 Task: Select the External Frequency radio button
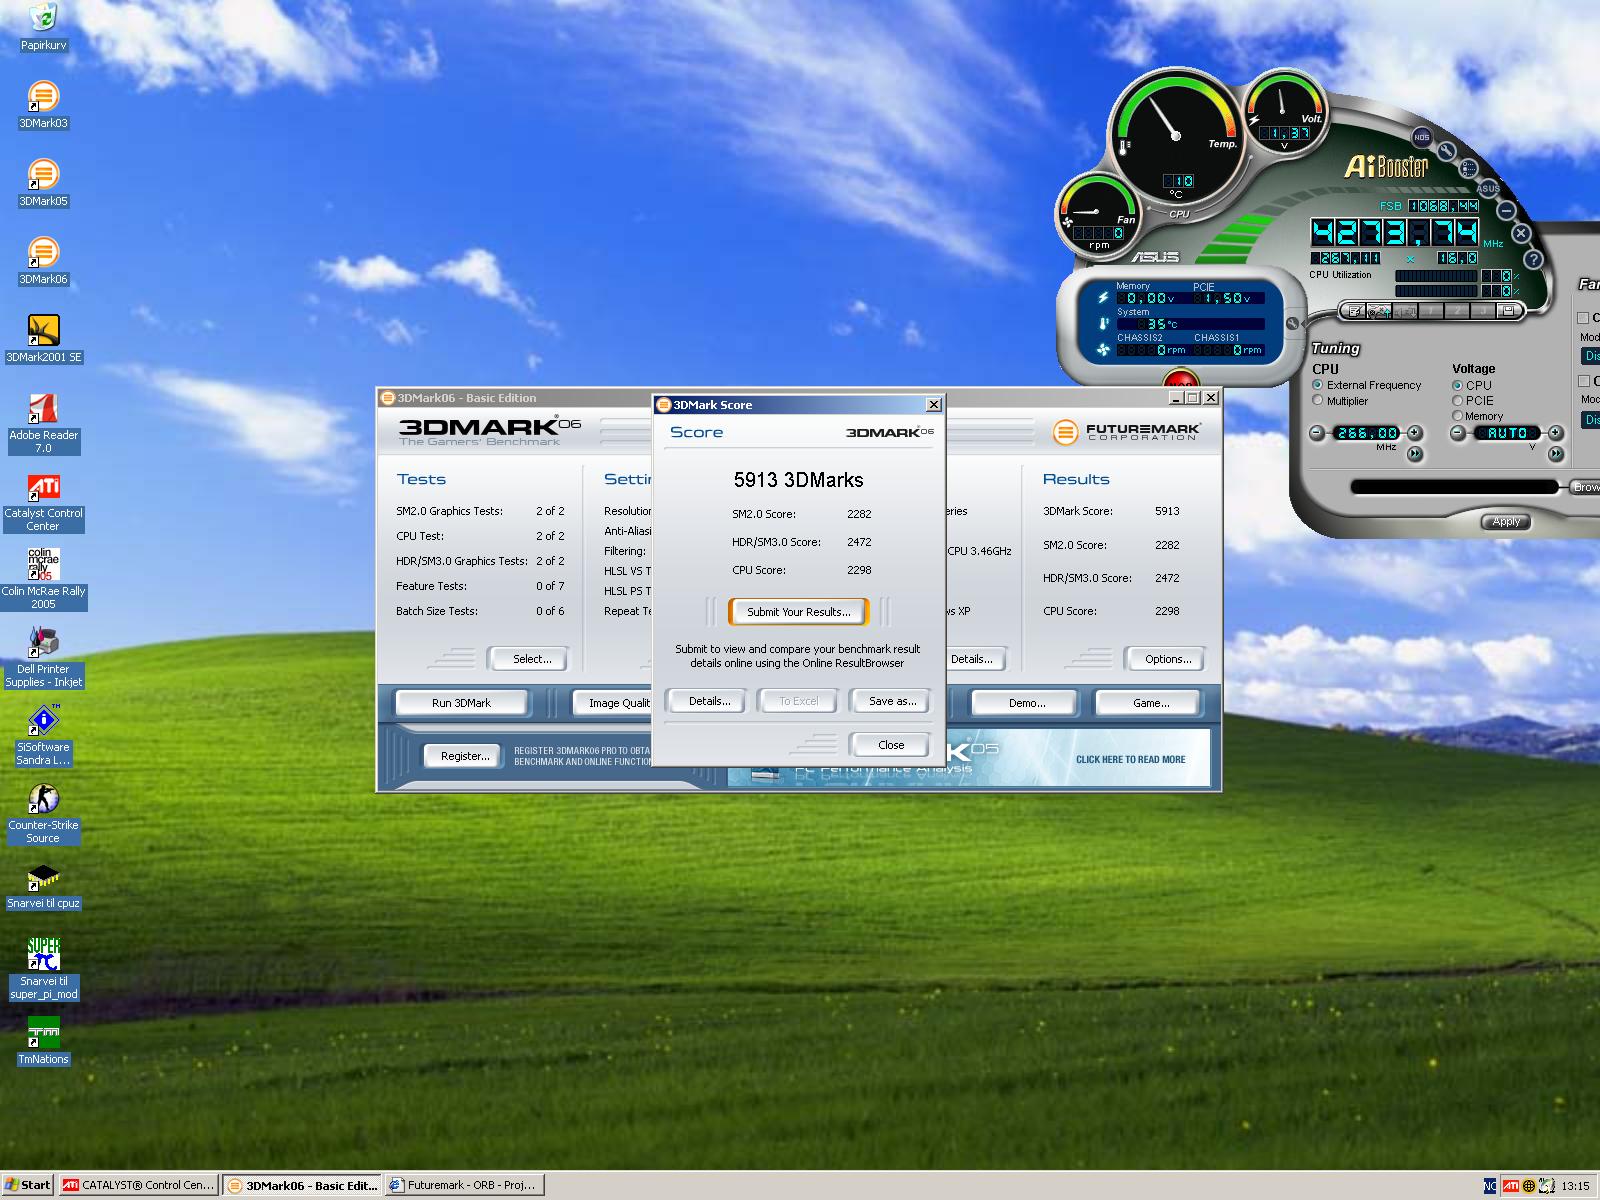click(1318, 385)
